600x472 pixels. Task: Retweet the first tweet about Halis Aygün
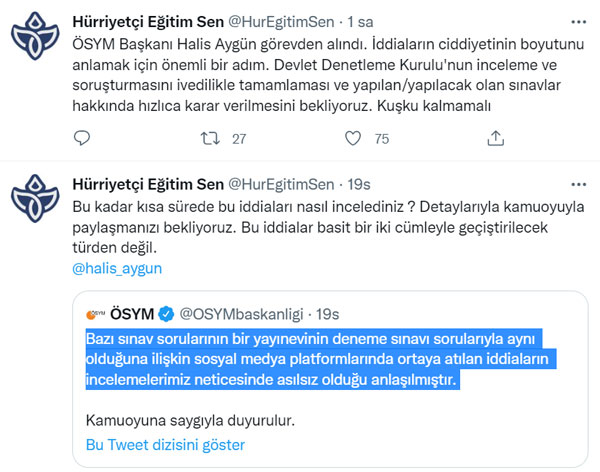pos(210,138)
